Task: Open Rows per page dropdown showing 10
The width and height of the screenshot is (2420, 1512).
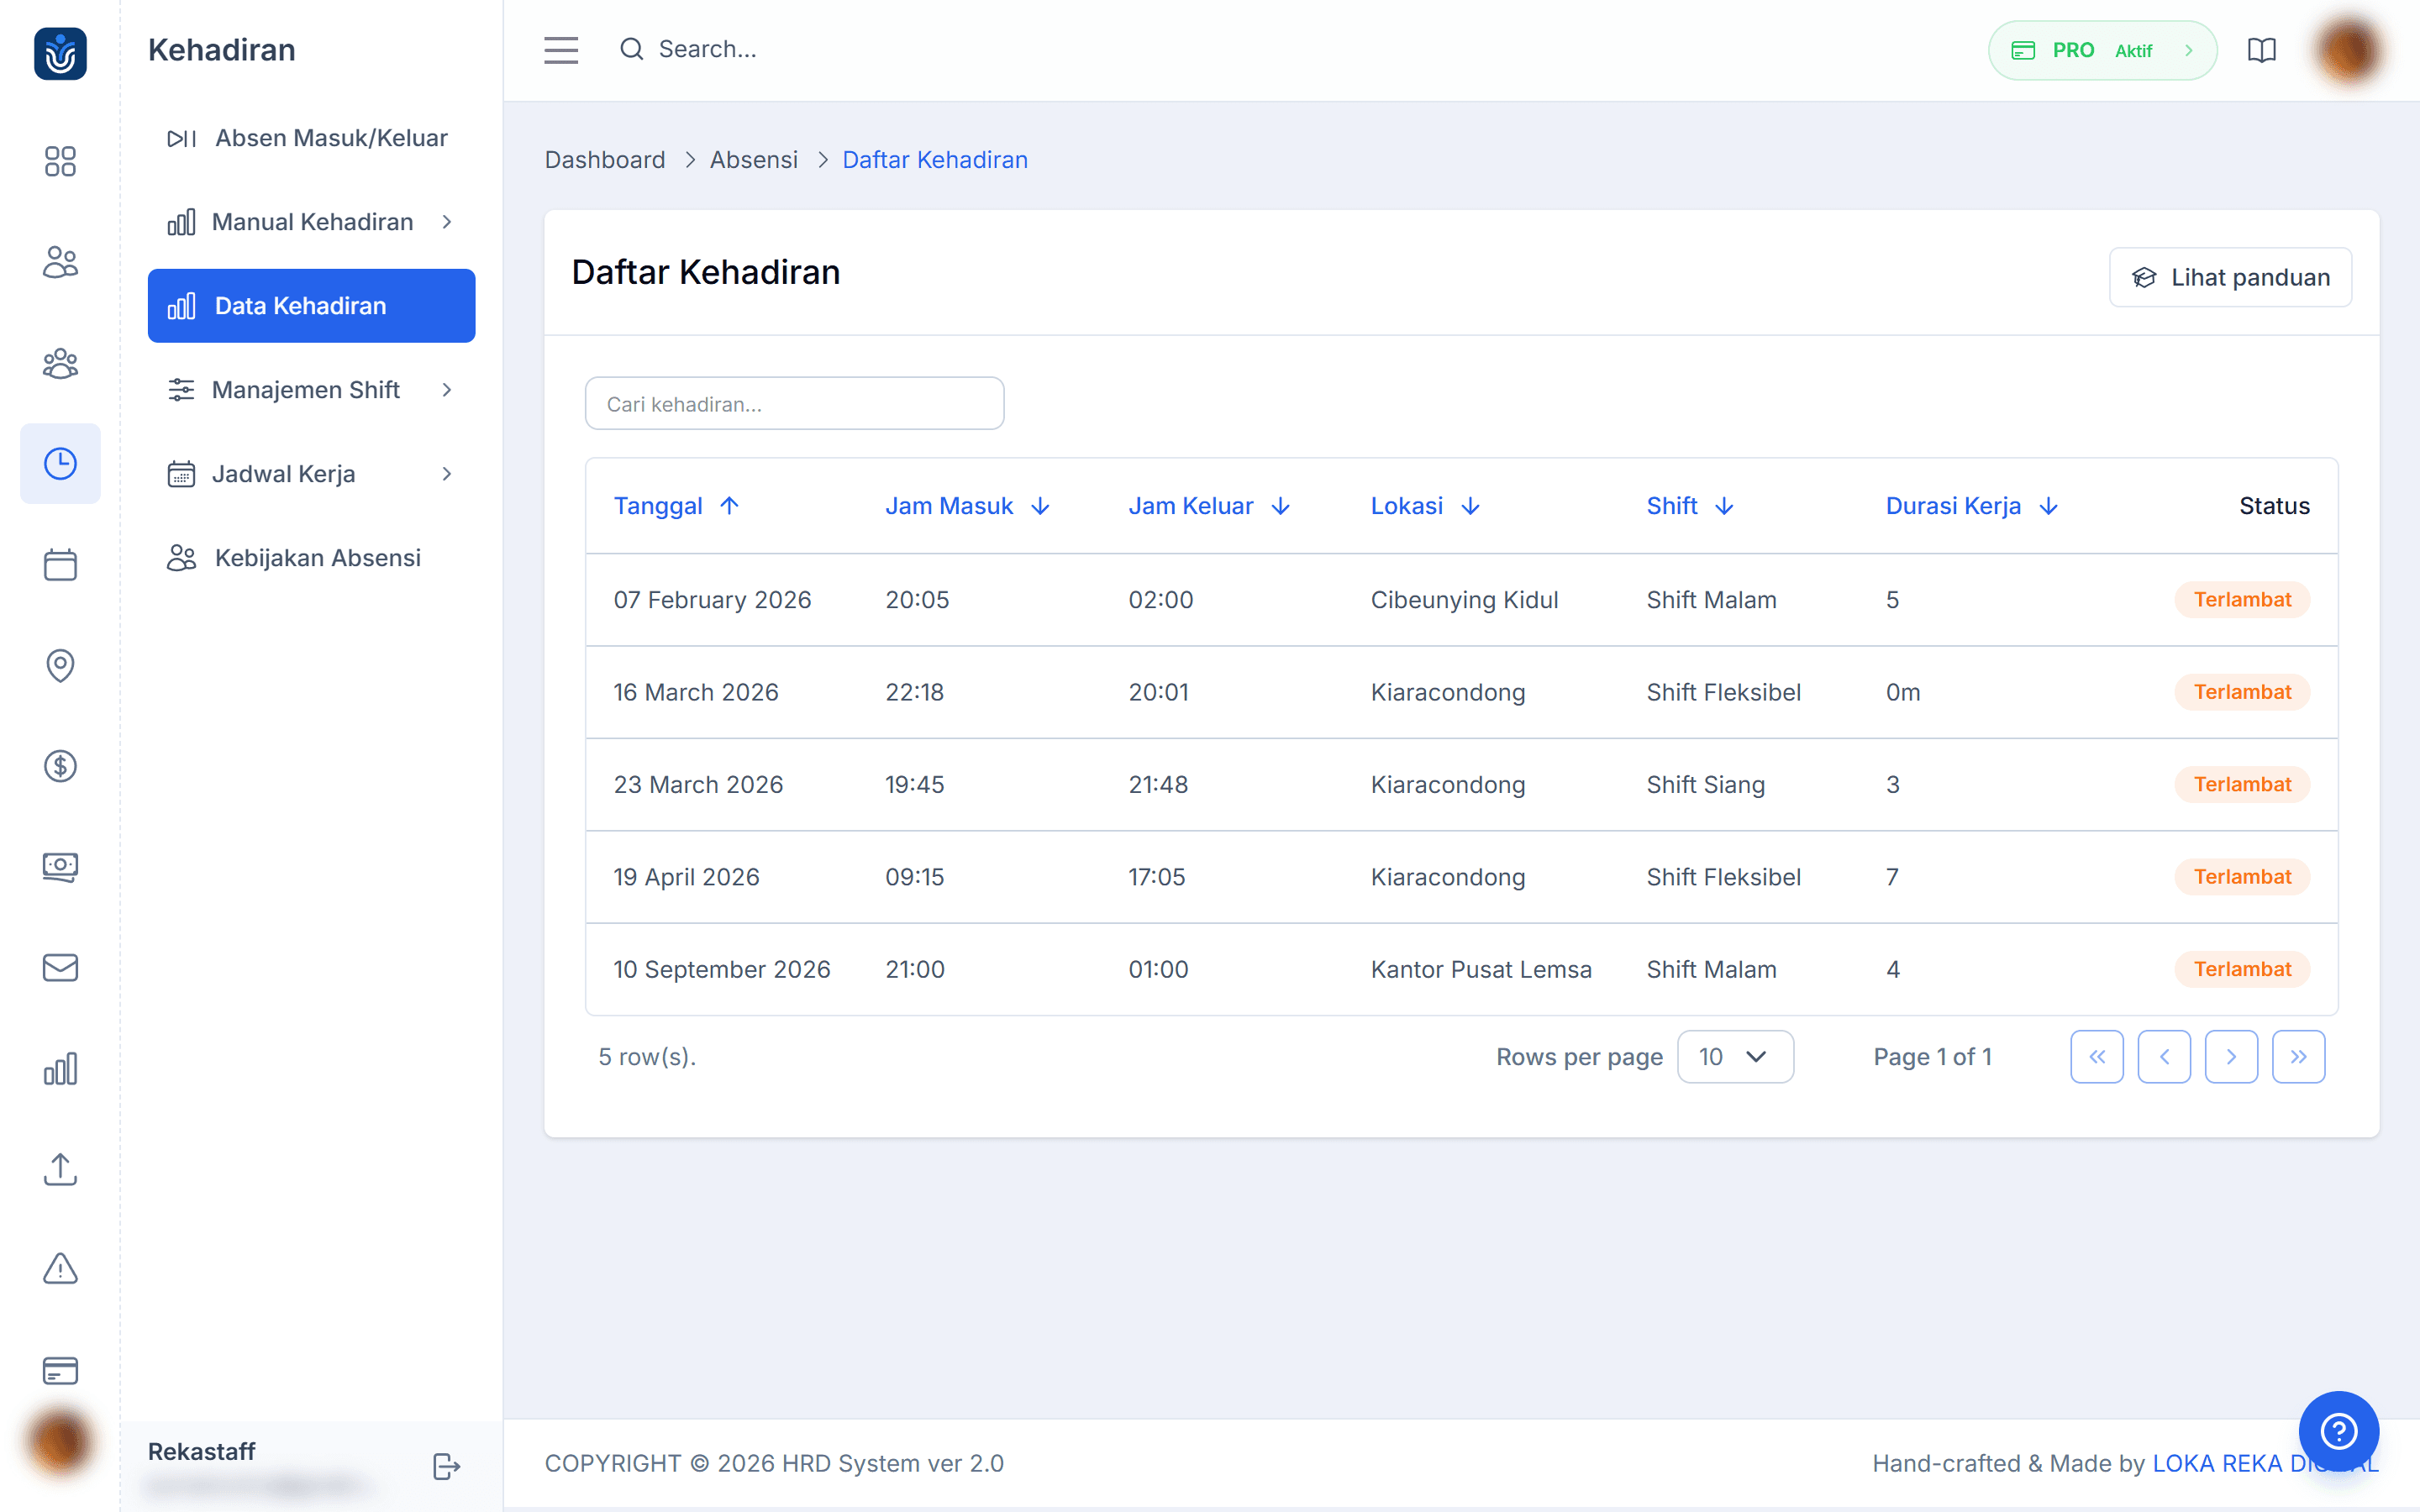Action: point(1735,1057)
